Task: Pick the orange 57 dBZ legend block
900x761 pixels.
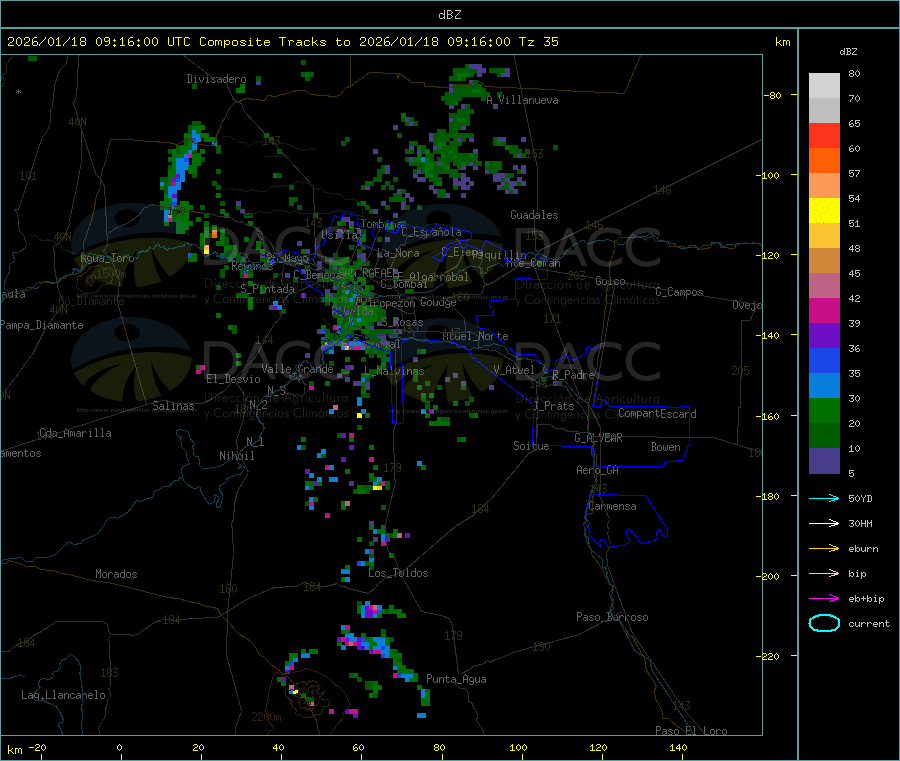Action: [x=824, y=161]
